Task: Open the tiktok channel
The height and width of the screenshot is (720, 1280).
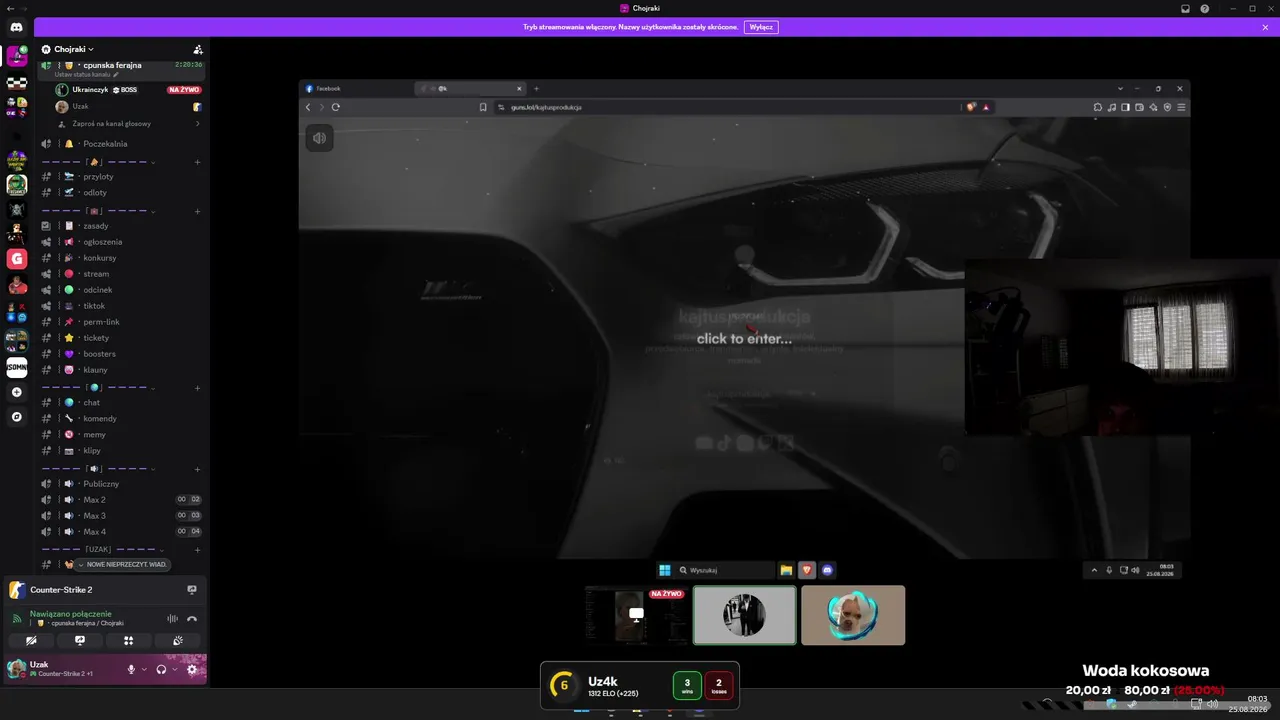Action: [122, 306]
